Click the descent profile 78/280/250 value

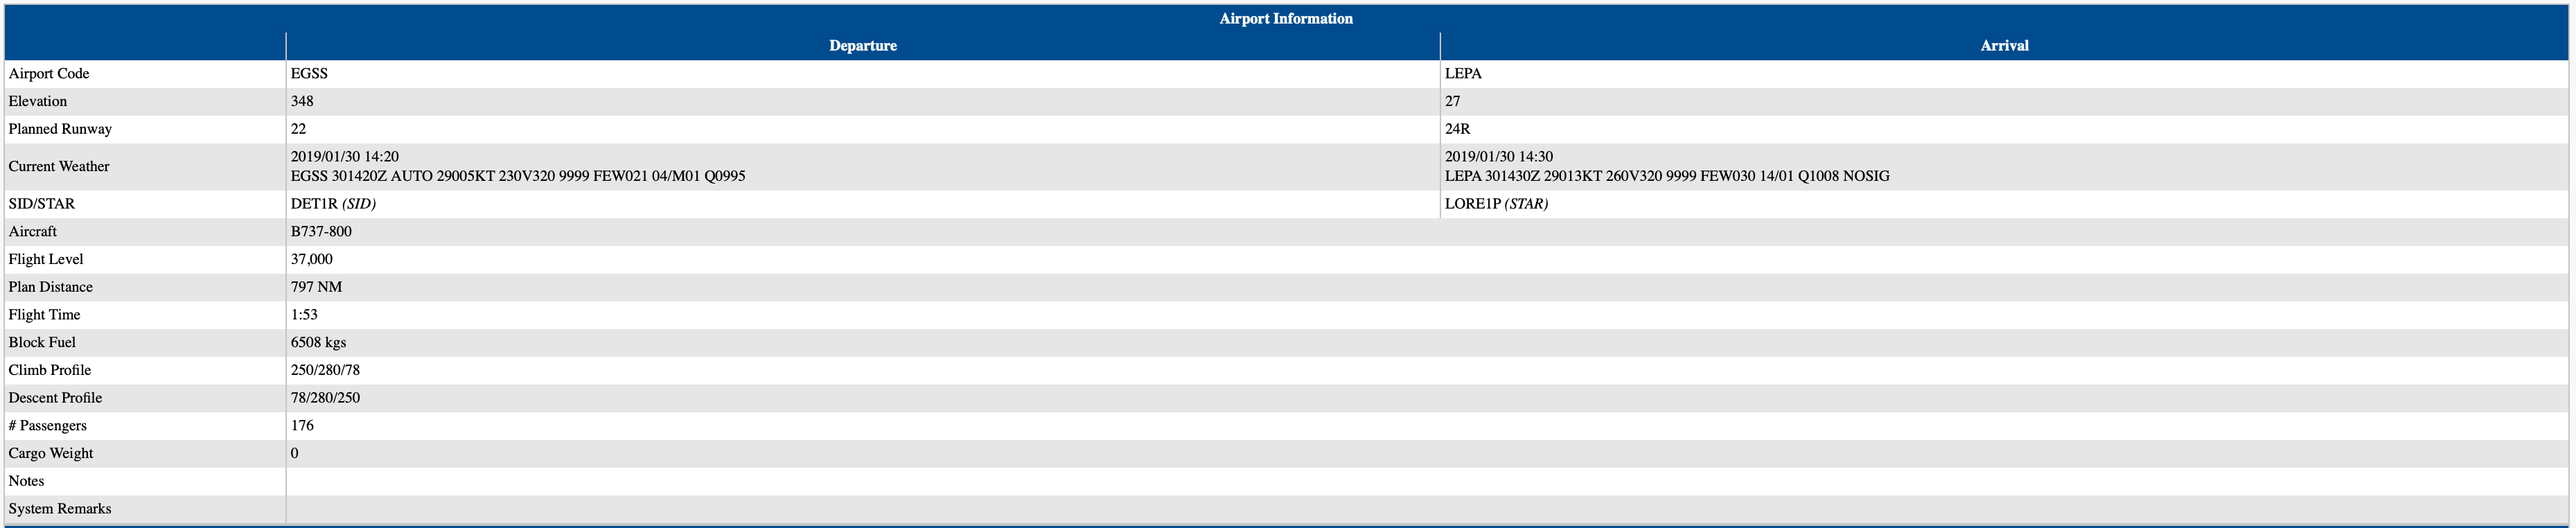tap(325, 398)
